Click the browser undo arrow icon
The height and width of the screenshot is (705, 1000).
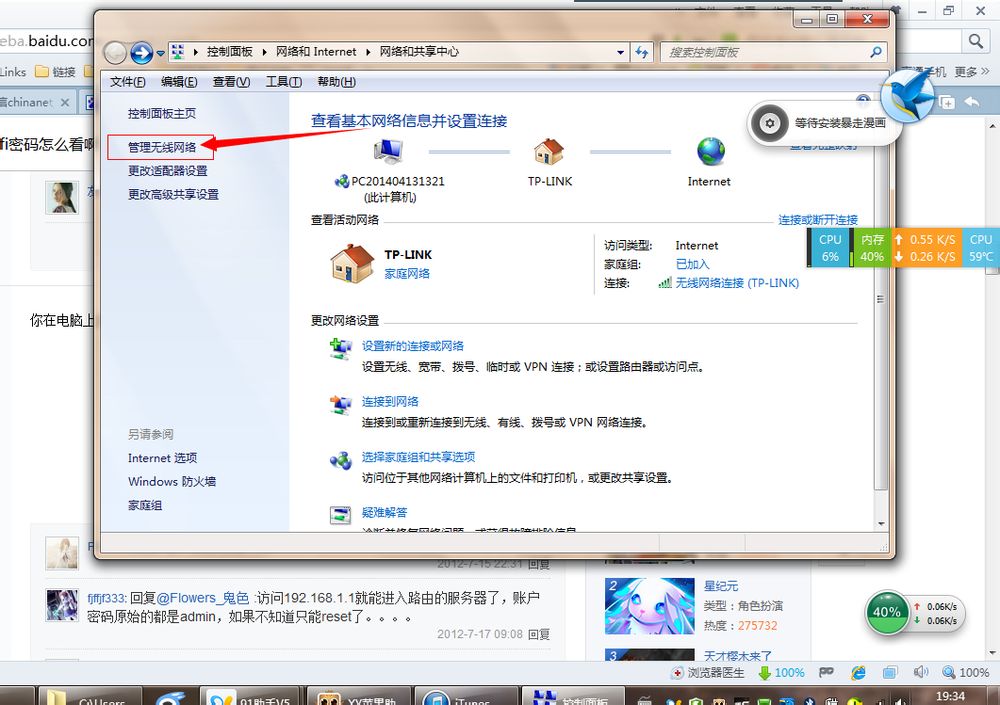click(972, 102)
